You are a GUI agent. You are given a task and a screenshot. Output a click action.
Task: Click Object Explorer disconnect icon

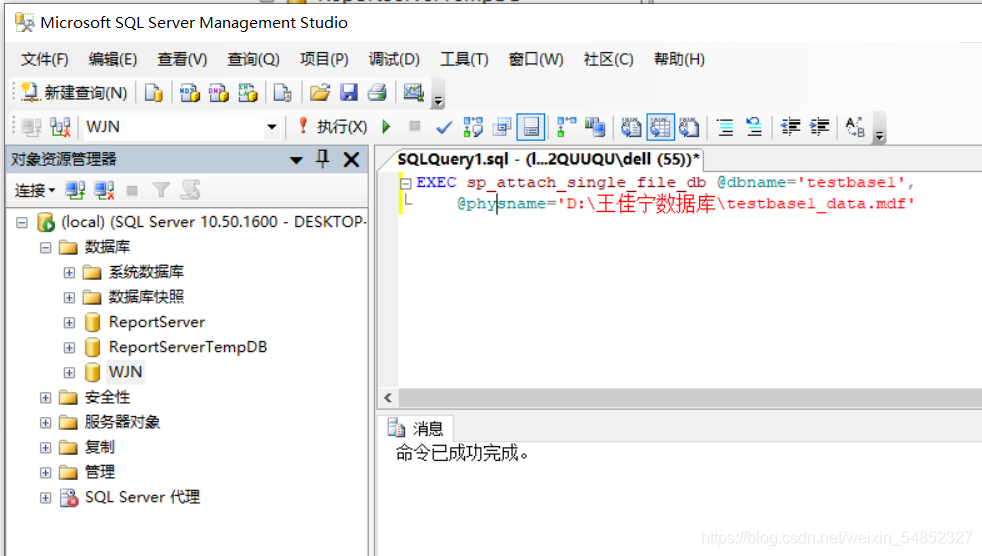pos(104,190)
